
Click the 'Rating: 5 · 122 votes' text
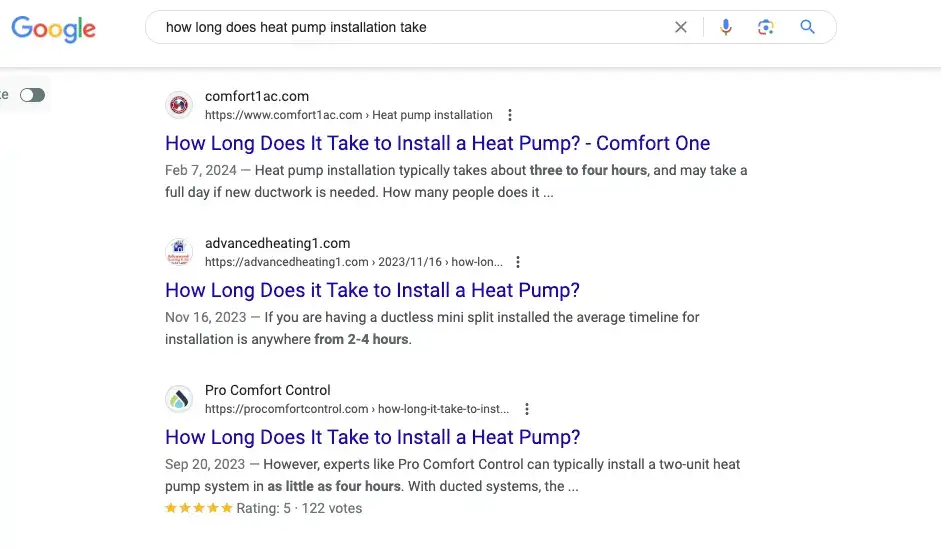click(x=299, y=508)
